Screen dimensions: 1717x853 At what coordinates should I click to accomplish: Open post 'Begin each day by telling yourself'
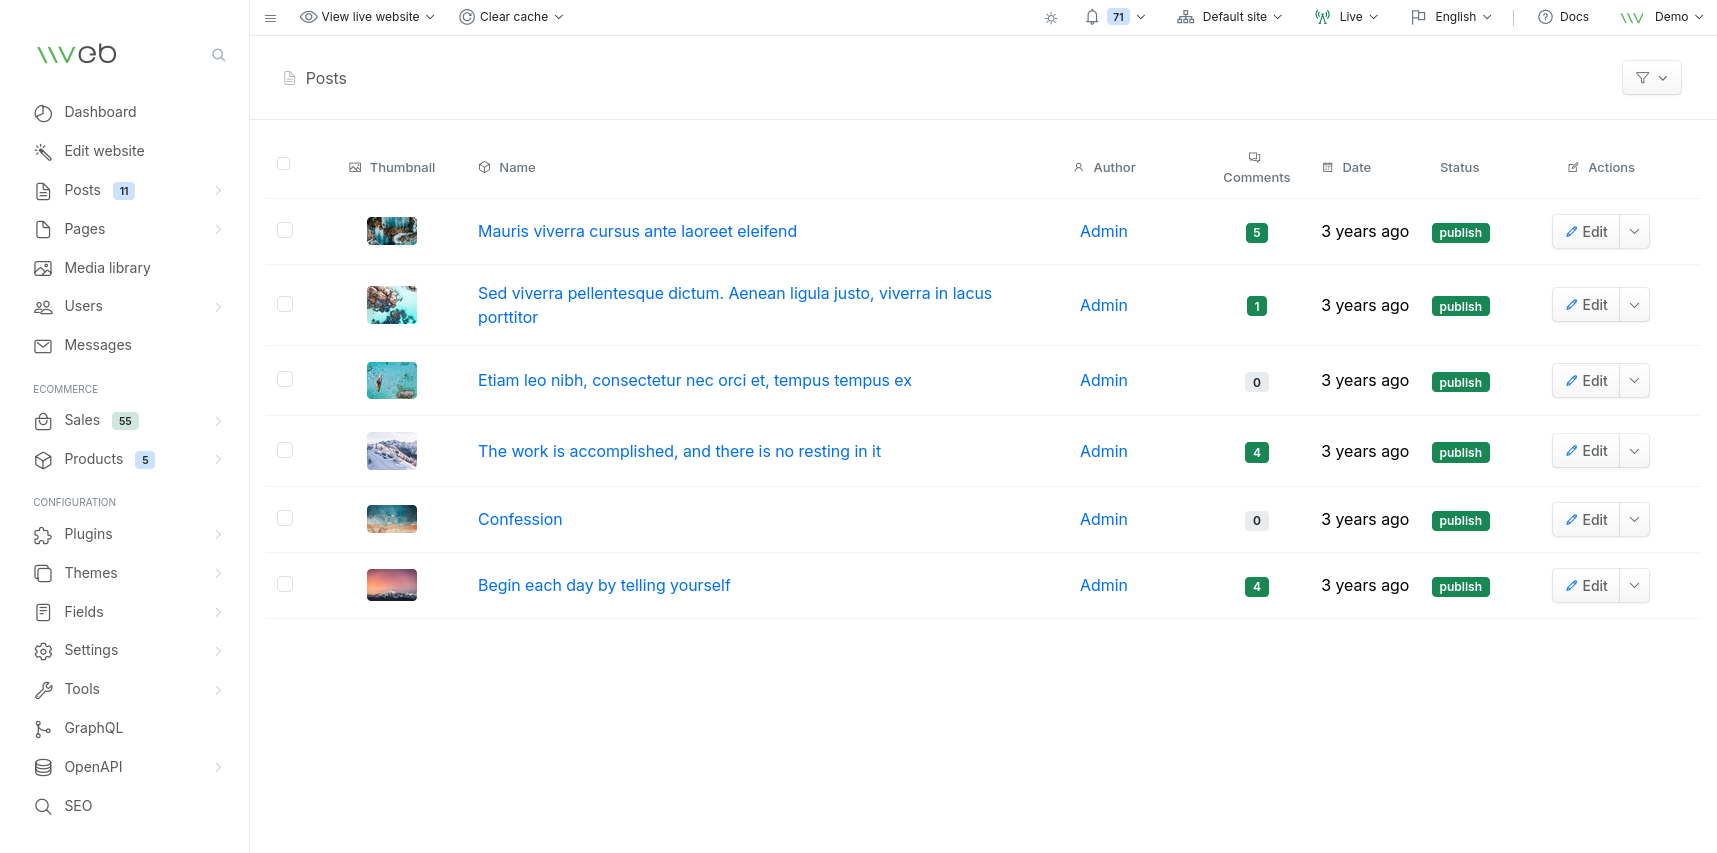click(x=604, y=585)
